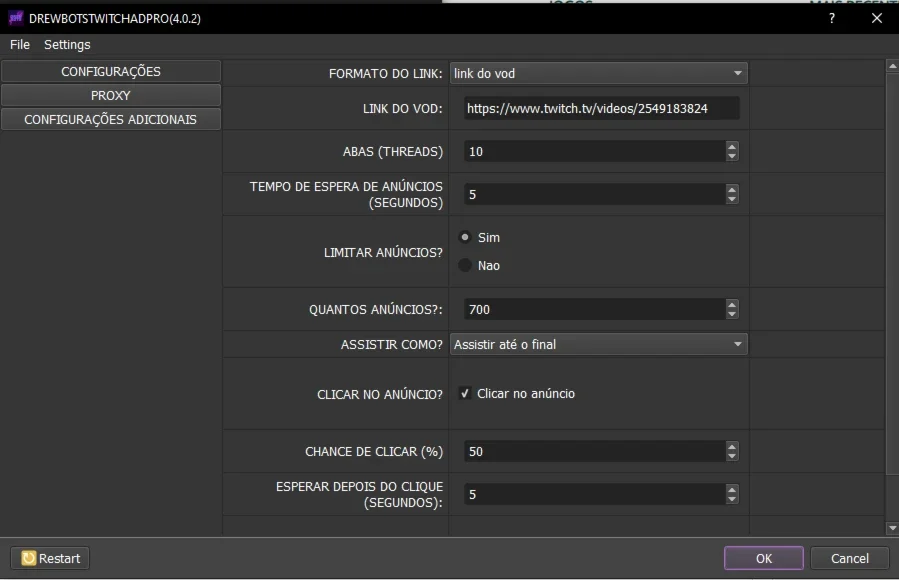
Task: Click the scrollbar up arrow
Action: click(892, 66)
